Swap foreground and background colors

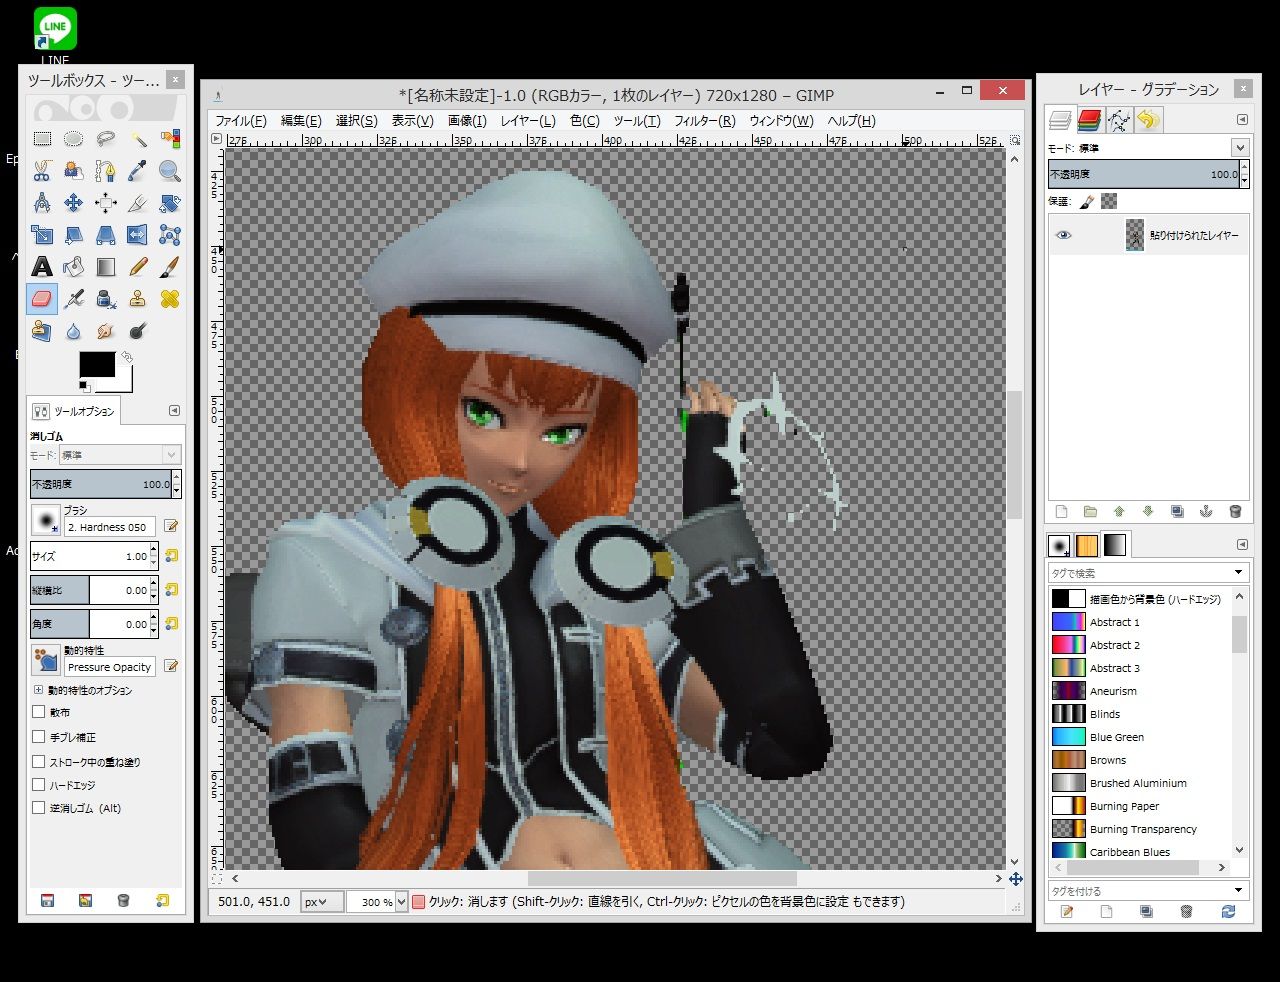[x=127, y=357]
